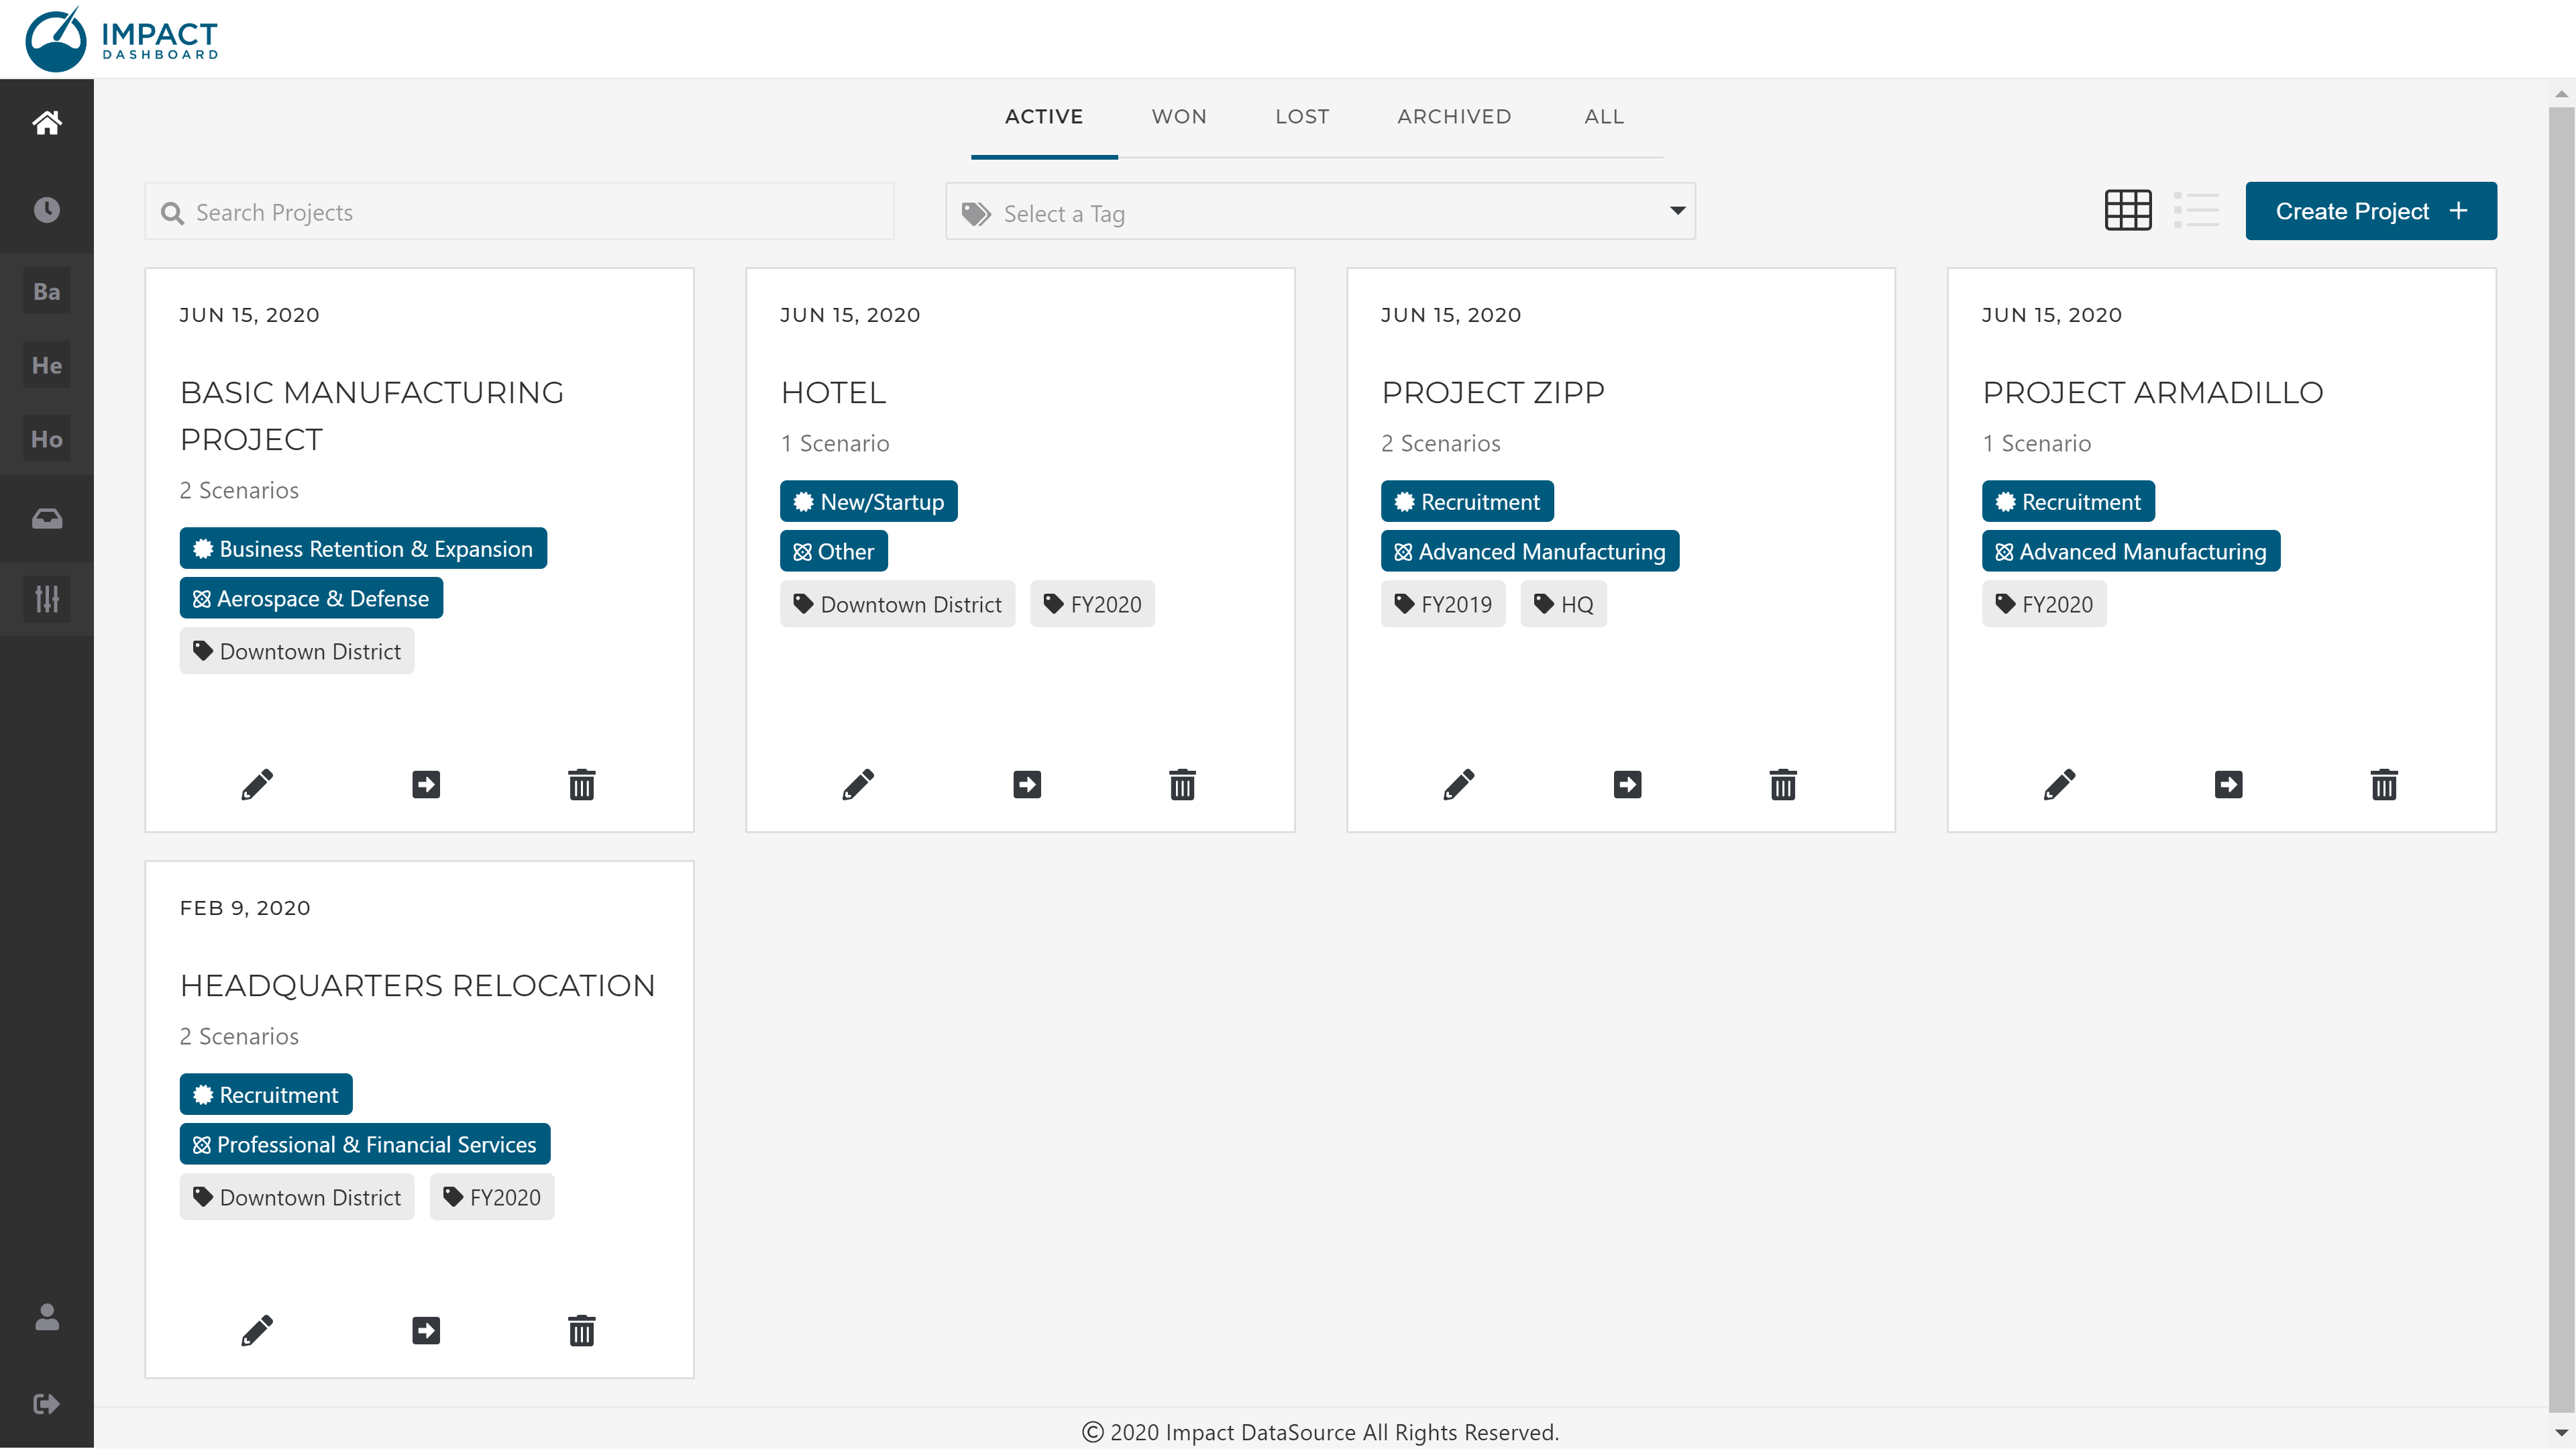Open the Hotel project with arrow icon

tap(1027, 785)
